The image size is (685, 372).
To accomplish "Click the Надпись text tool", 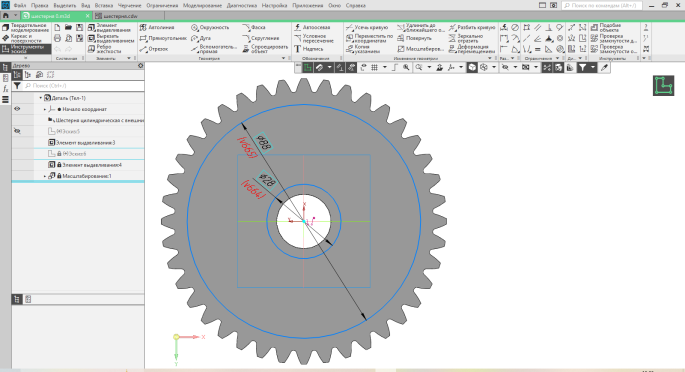I will [x=308, y=49].
